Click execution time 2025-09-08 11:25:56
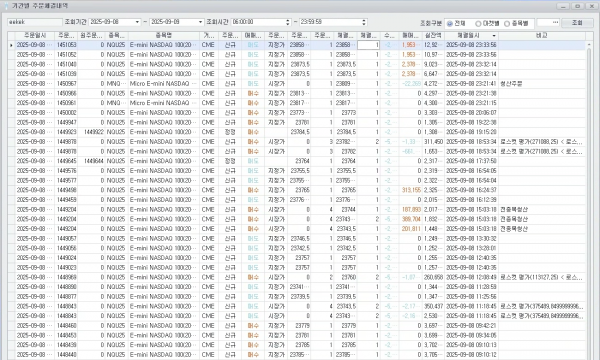Screen dimensions: 600x360 coord(471,296)
